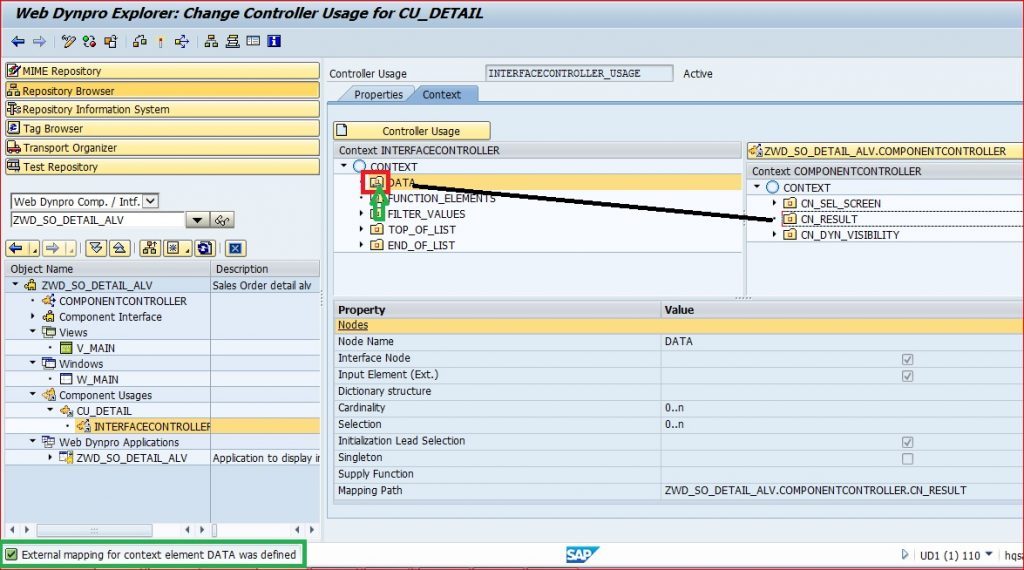Toggle Interface Node checkbox
Image resolution: width=1024 pixels, height=570 pixels.
pyautogui.click(x=907, y=359)
